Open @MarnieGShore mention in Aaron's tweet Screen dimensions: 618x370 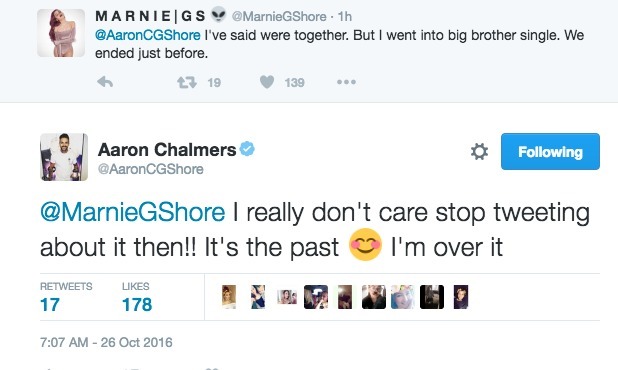point(132,212)
